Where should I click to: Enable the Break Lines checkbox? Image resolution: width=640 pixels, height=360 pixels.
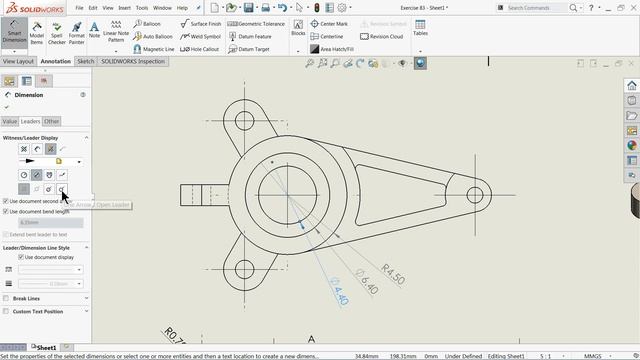point(6,298)
